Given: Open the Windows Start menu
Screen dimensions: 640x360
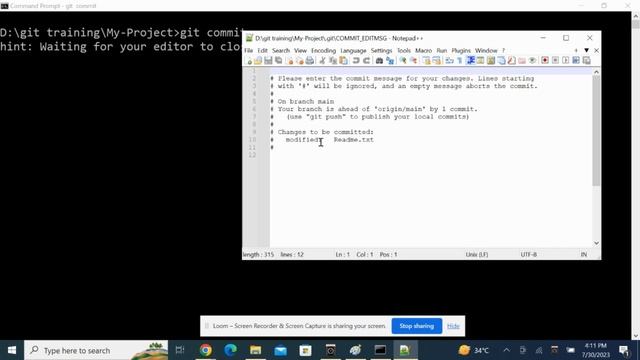Looking at the screenshot, I should pyautogui.click(x=12, y=350).
